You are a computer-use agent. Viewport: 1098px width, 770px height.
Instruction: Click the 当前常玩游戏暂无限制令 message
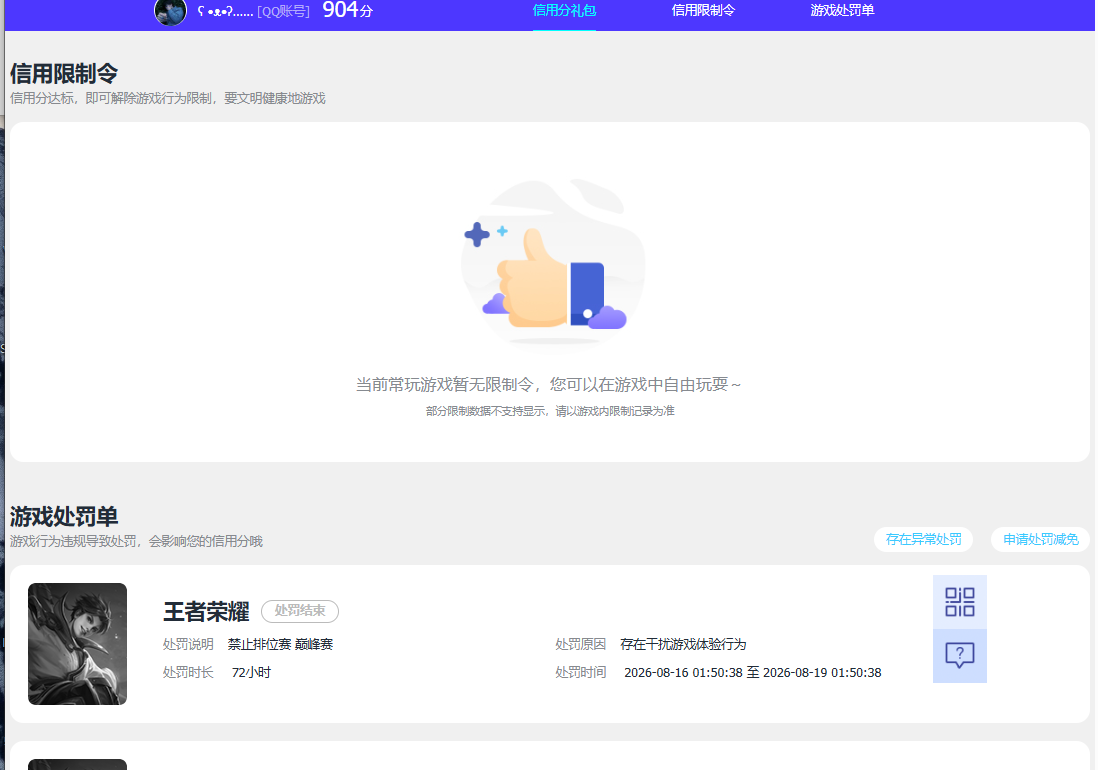pyautogui.click(x=548, y=384)
